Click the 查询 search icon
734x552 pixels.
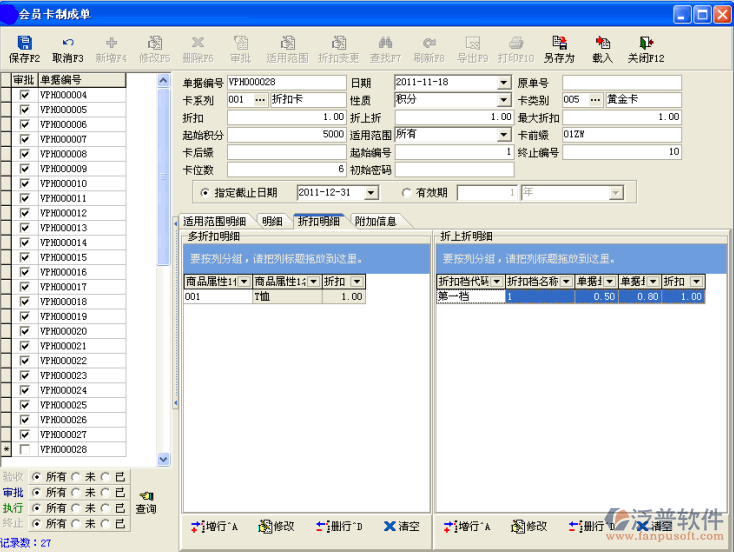[146, 496]
